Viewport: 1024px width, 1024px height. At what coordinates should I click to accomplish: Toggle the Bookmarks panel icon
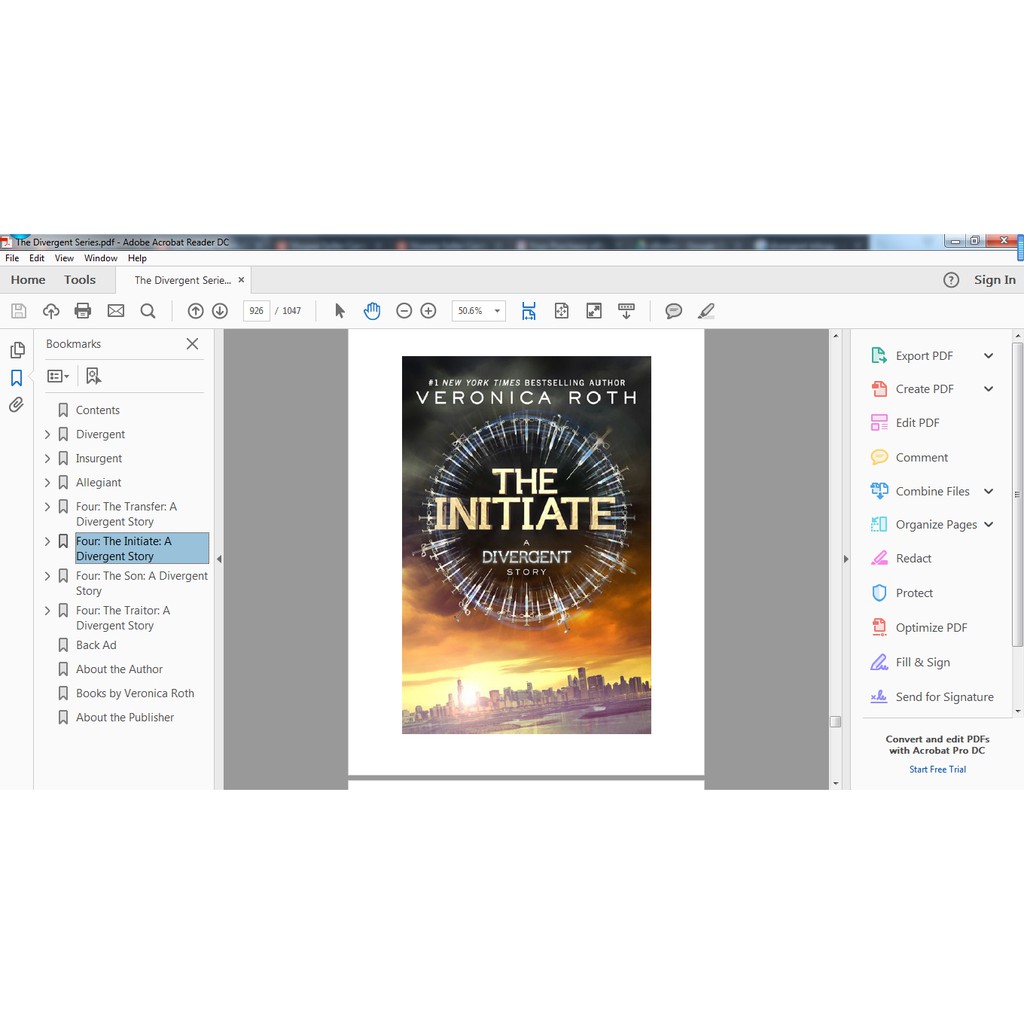click(x=16, y=378)
